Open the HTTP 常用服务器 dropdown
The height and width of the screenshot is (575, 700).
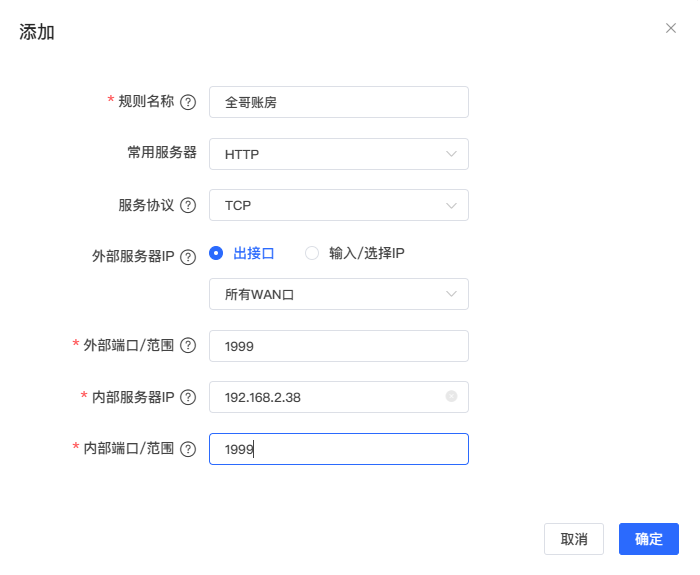[338, 154]
